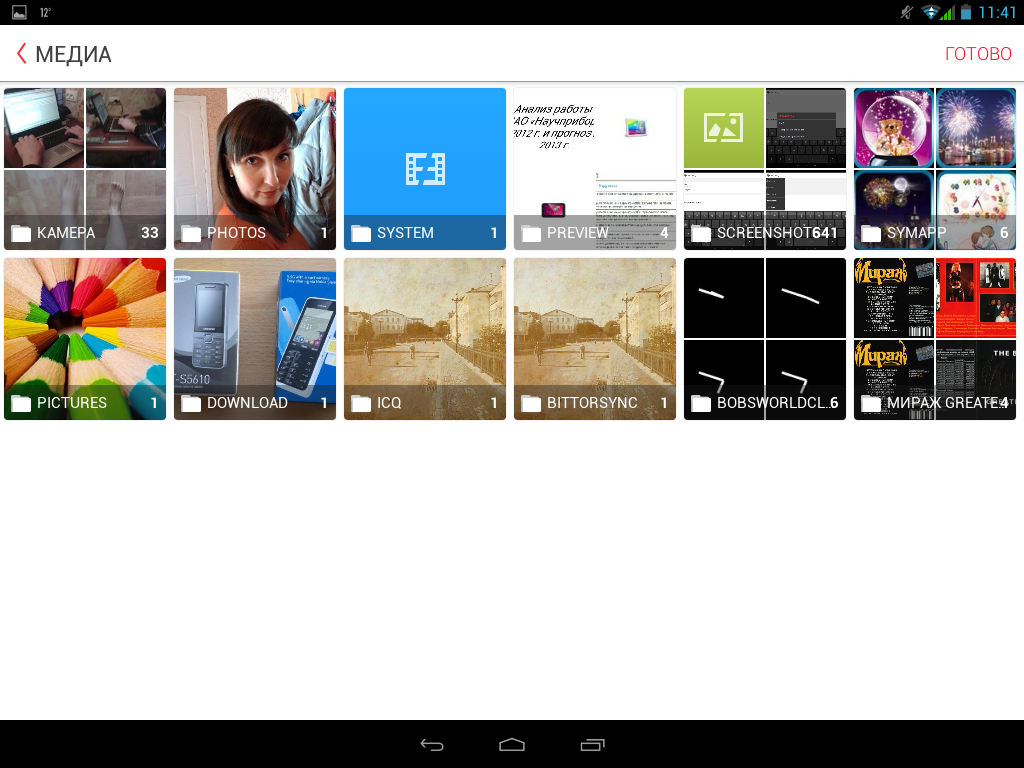The height and width of the screenshot is (768, 1024).
Task: Open the PHOTOS album thumbnail
Action: [255, 168]
